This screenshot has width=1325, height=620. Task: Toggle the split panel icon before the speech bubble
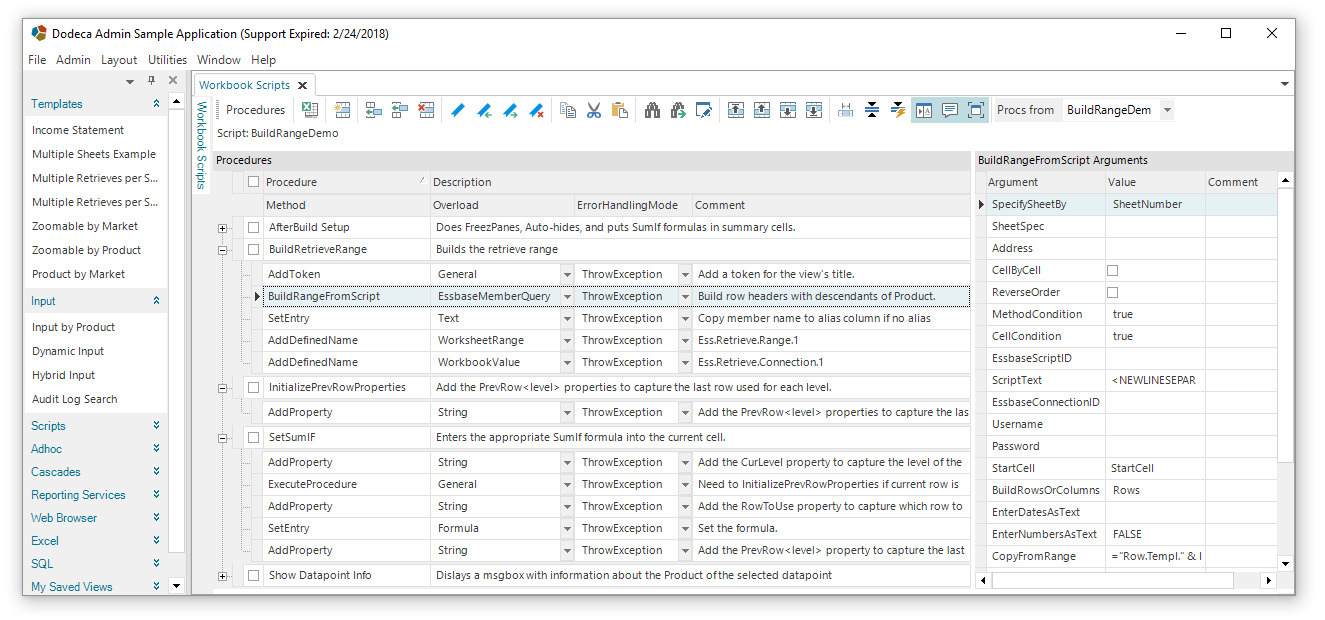tap(924, 110)
